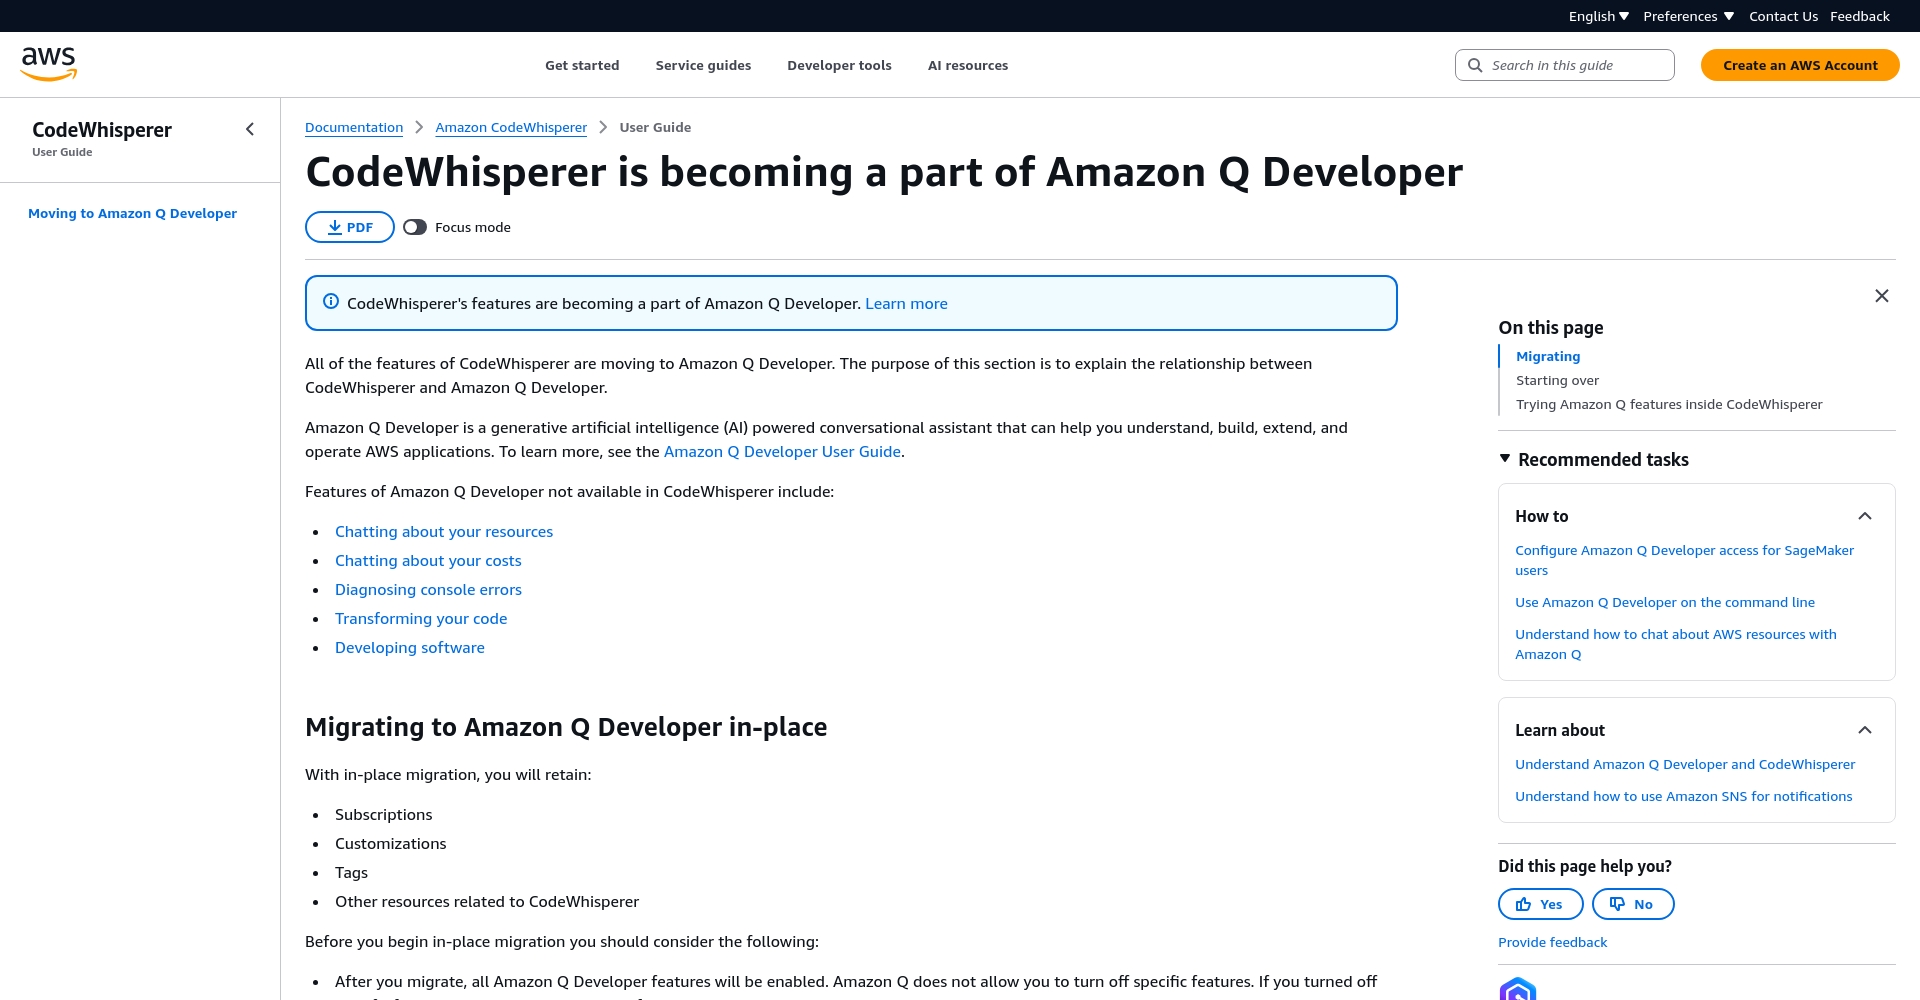Screen dimensions: 1920x1000
Task: Click the Search in this guide field
Action: pyautogui.click(x=1565, y=64)
